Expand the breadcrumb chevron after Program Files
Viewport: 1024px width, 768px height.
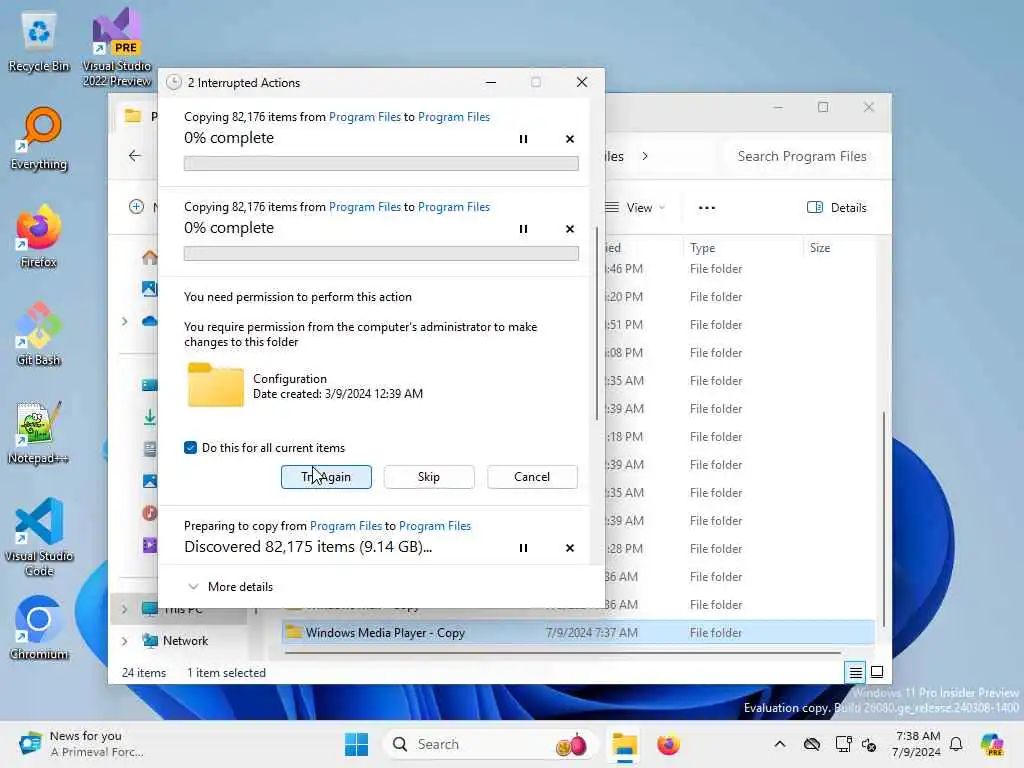click(645, 156)
